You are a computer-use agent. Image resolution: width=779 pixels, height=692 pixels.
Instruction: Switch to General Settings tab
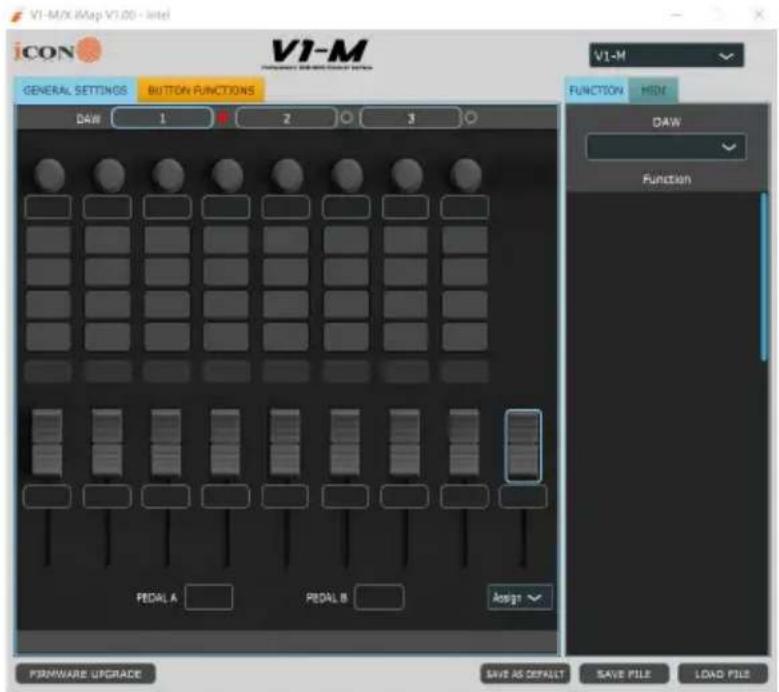point(75,90)
